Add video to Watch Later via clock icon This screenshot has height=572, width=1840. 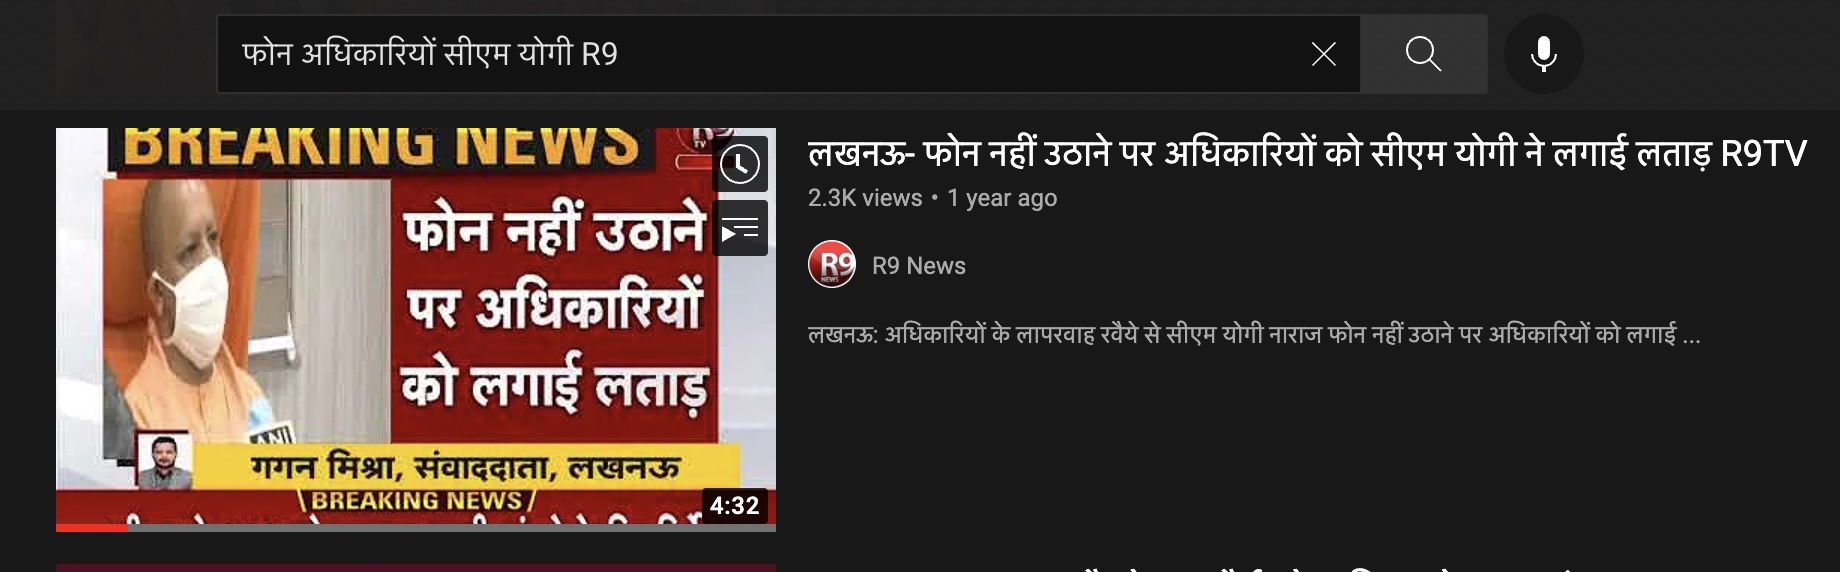[x=740, y=164]
